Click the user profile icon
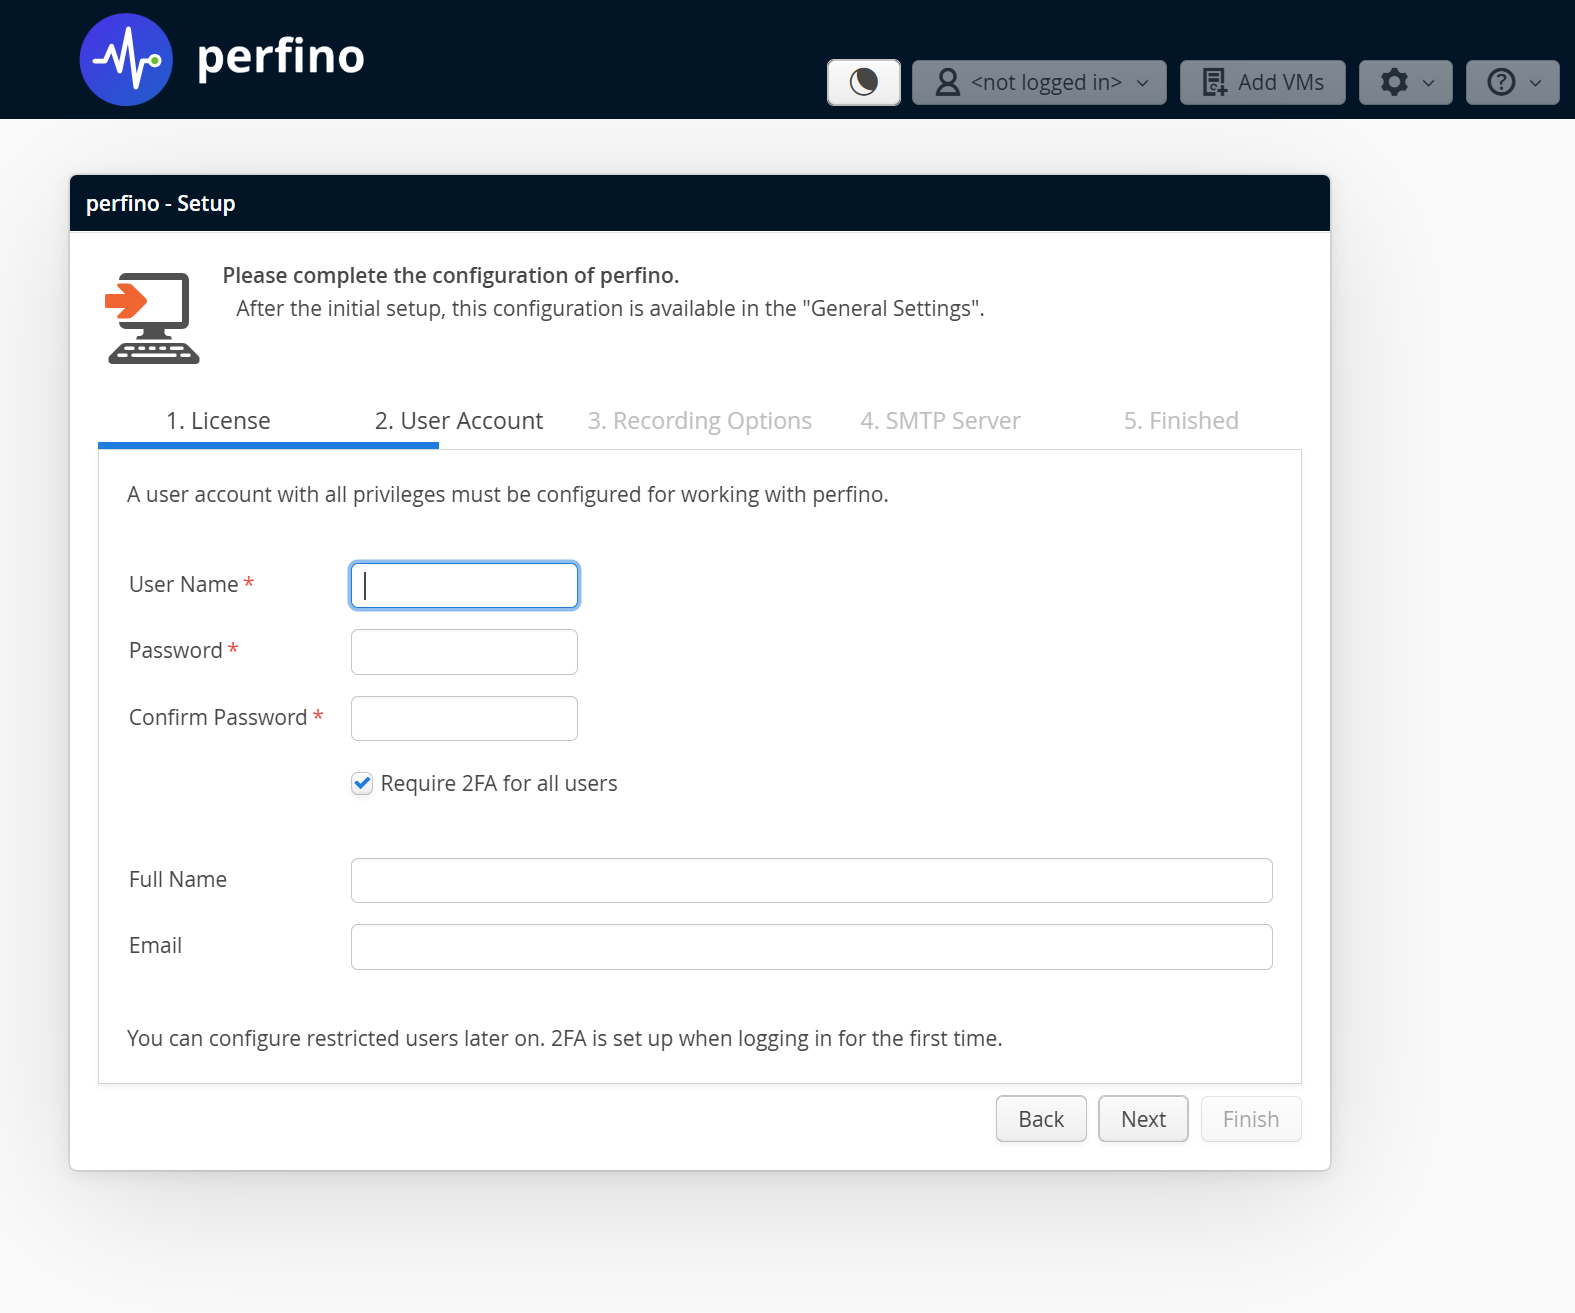Screen dimensions: 1575x1313 [x=947, y=82]
